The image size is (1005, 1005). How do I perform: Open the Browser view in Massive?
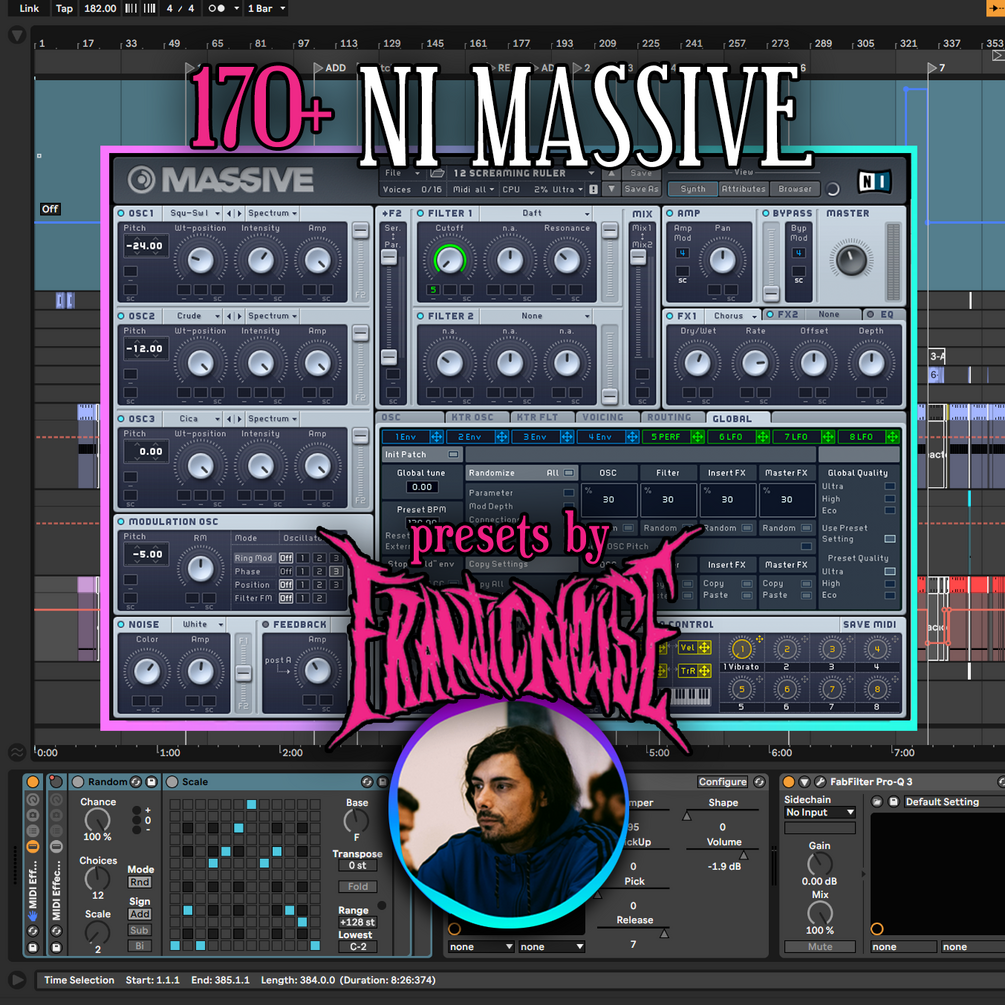coord(795,189)
